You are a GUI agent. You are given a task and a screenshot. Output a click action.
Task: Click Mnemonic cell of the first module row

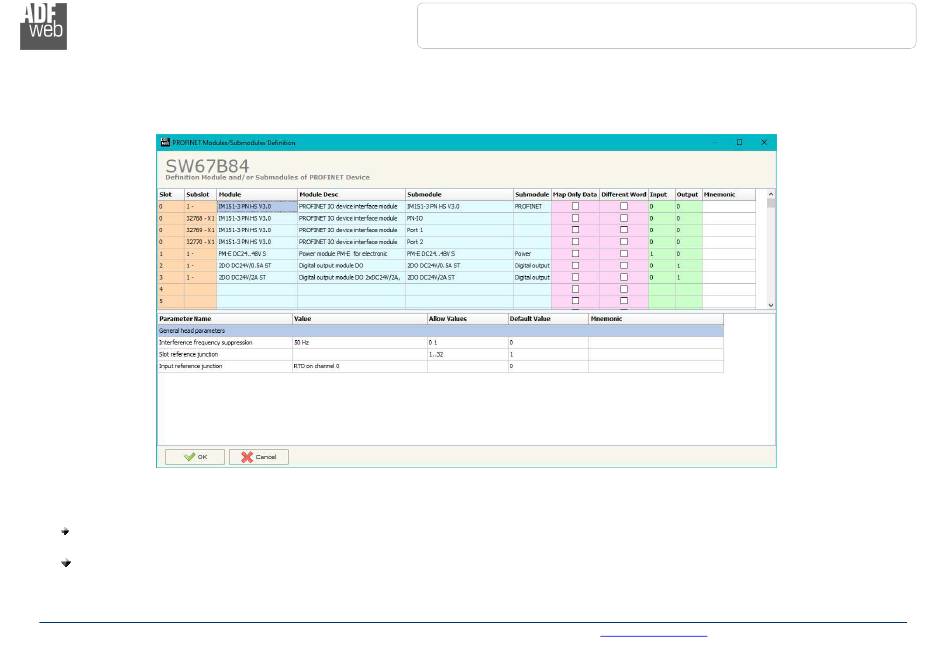(729, 207)
